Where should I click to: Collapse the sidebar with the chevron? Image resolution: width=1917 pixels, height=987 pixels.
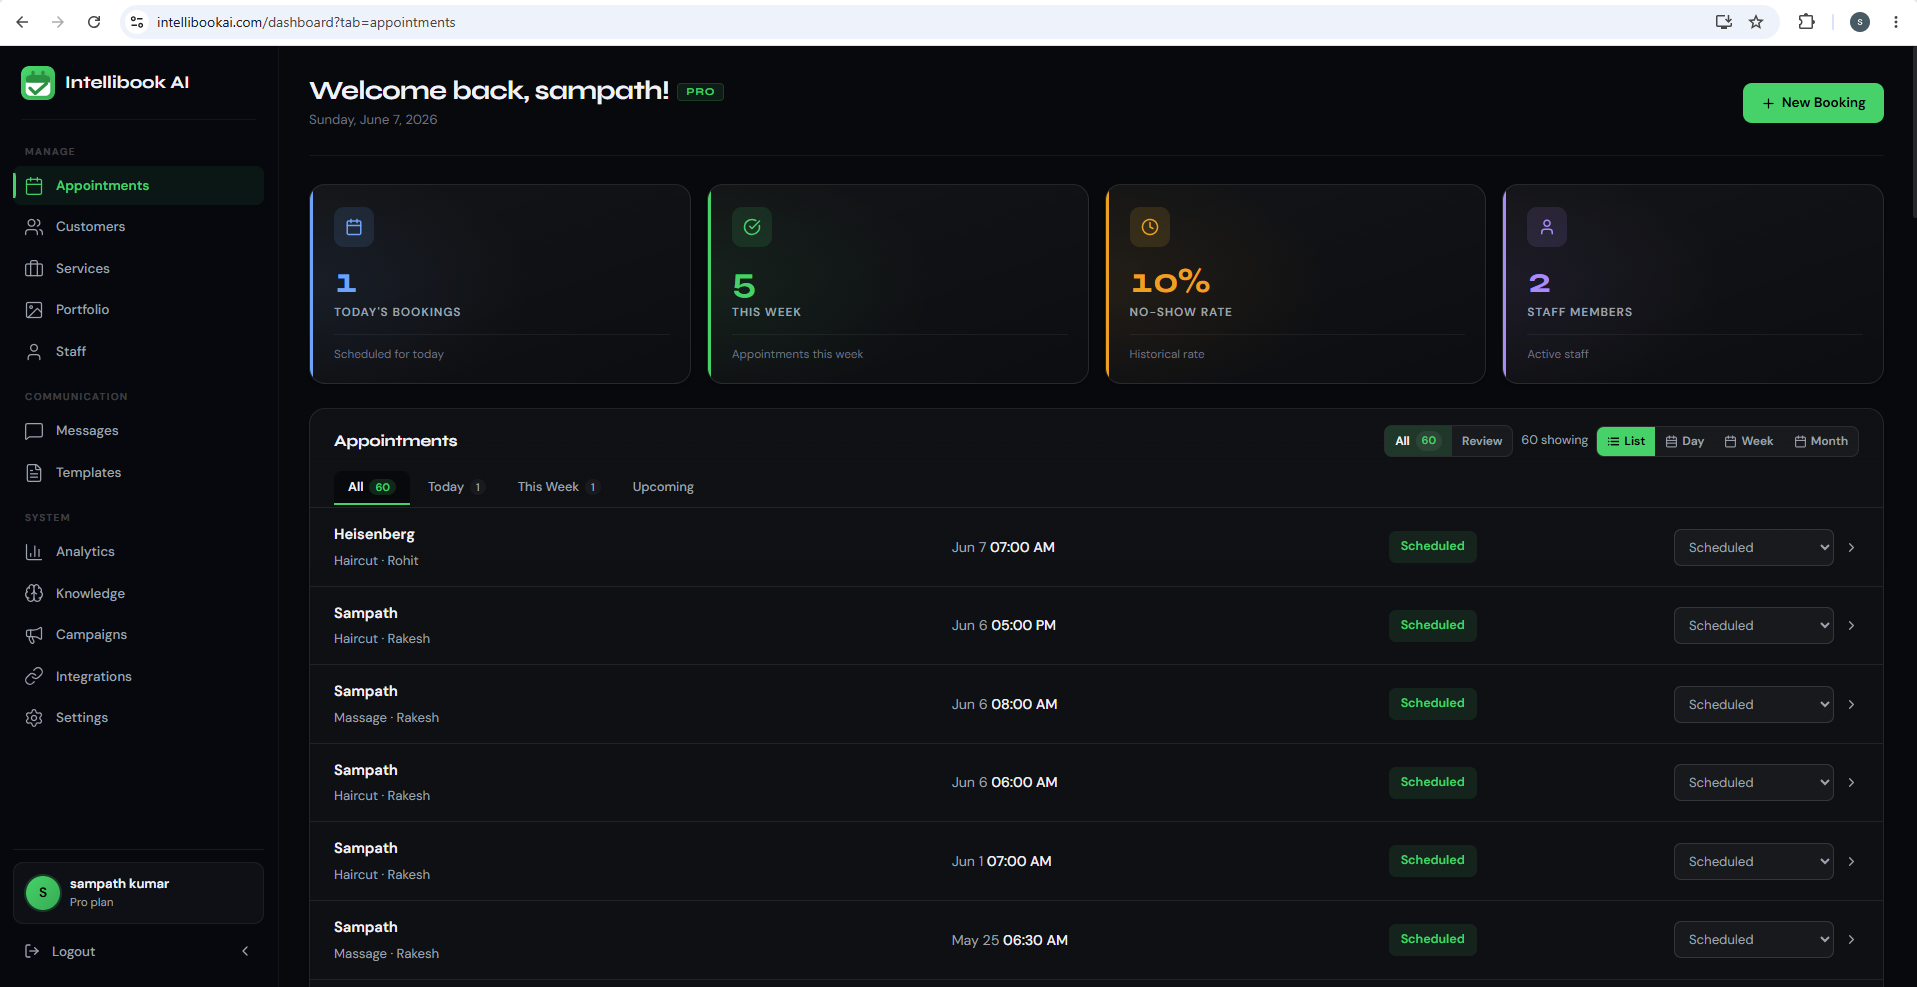tap(245, 951)
